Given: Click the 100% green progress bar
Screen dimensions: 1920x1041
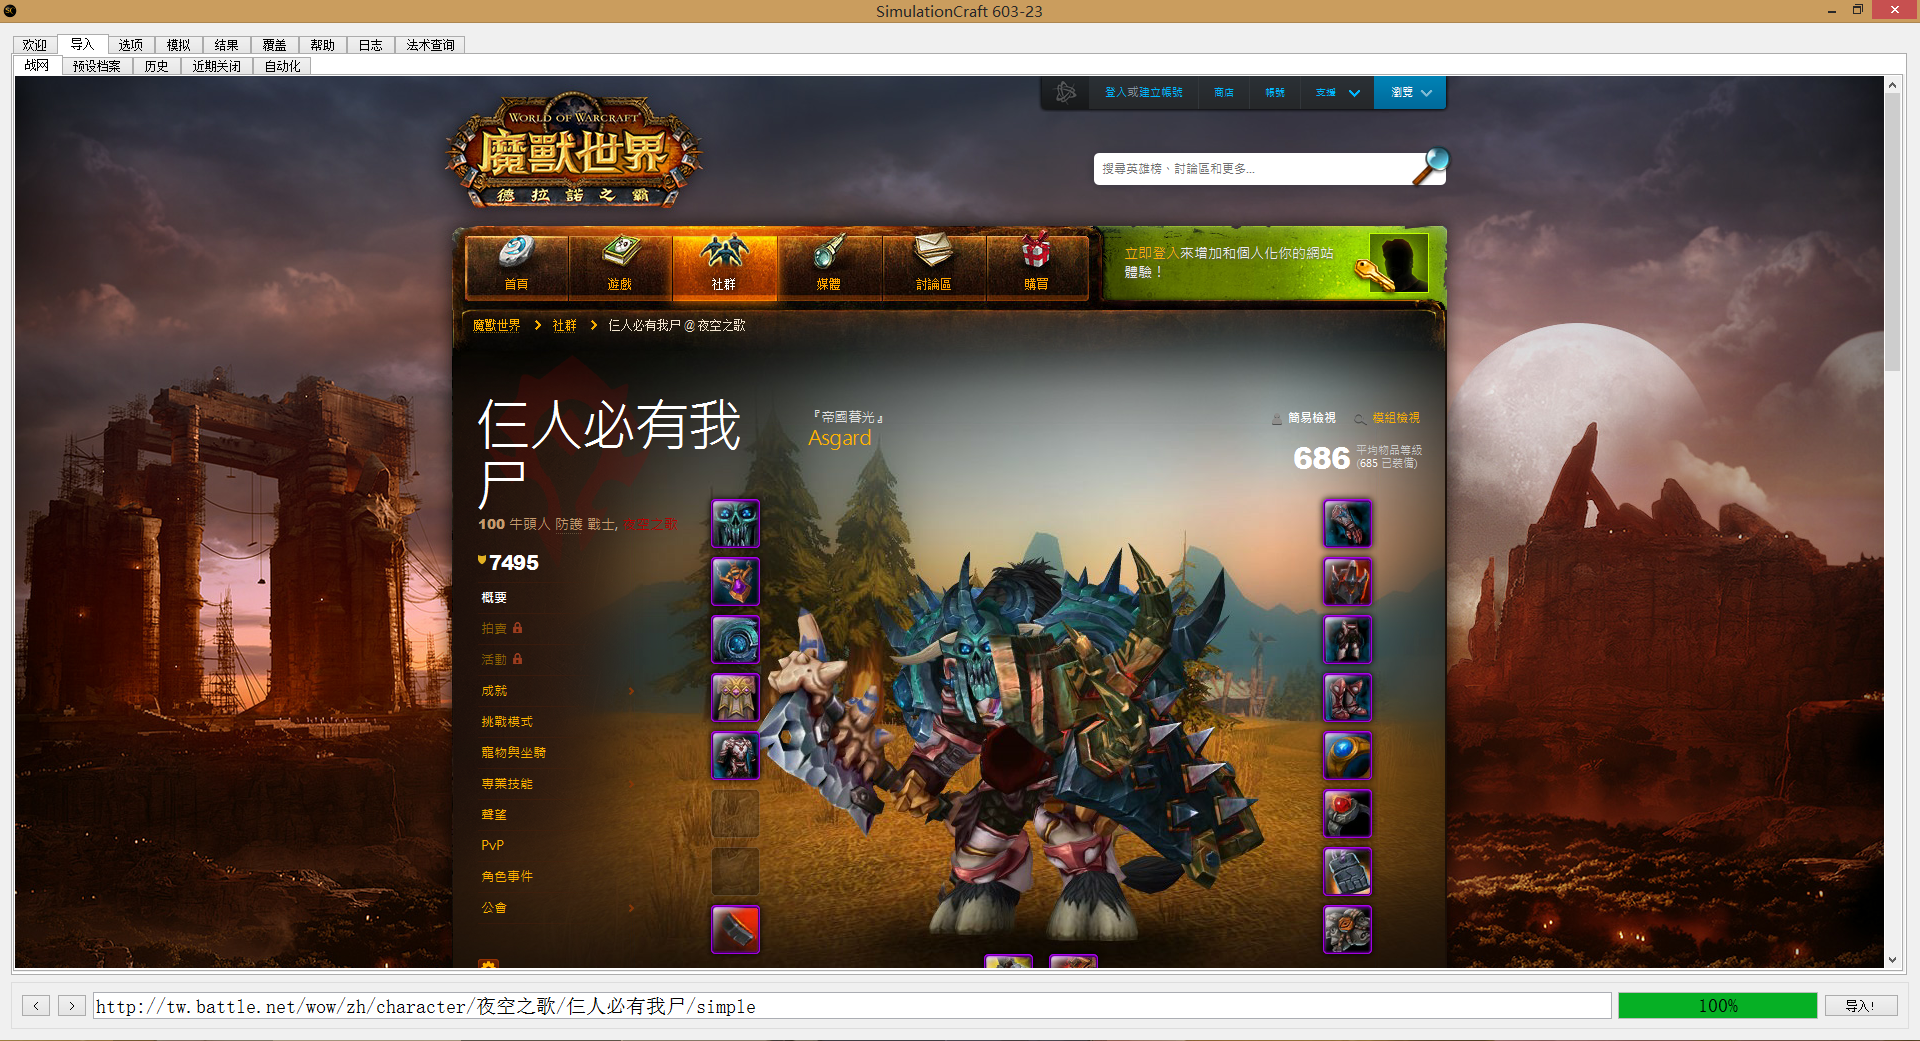Looking at the screenshot, I should tap(1717, 1006).
